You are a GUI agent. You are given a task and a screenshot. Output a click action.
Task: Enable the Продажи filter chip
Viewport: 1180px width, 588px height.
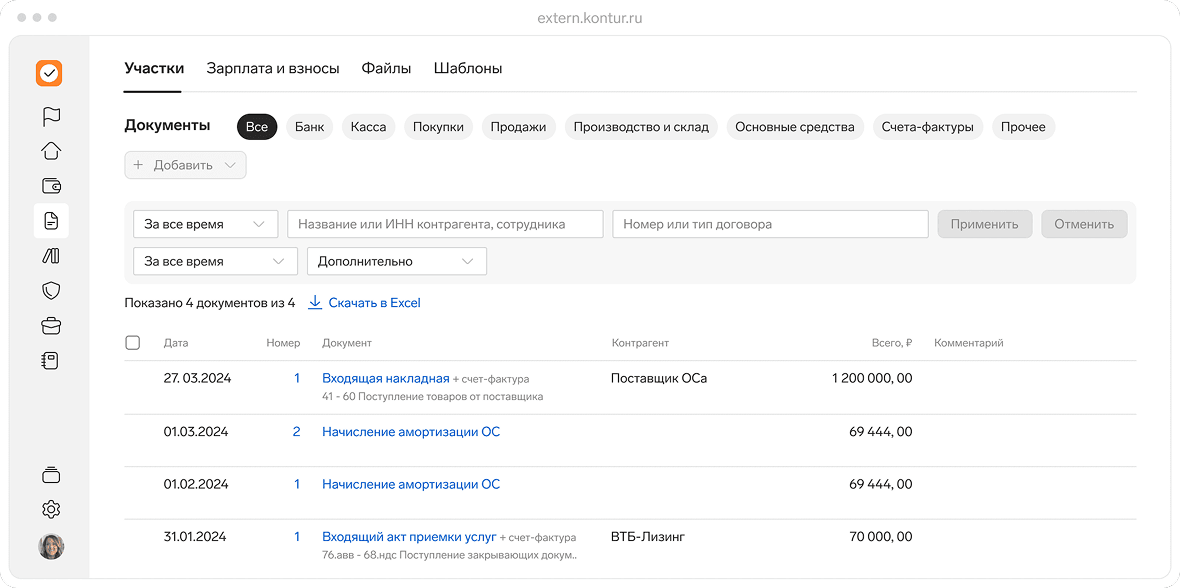point(518,127)
